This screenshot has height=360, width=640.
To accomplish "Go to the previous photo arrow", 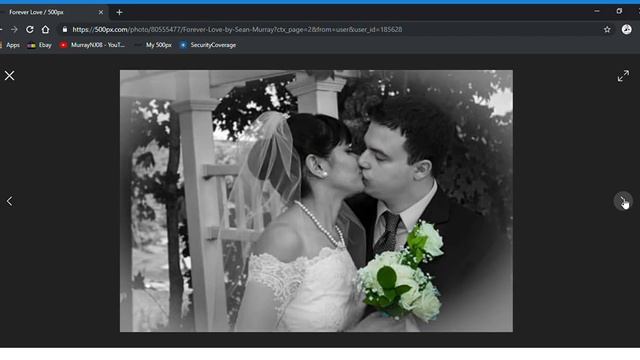I will (9, 201).
